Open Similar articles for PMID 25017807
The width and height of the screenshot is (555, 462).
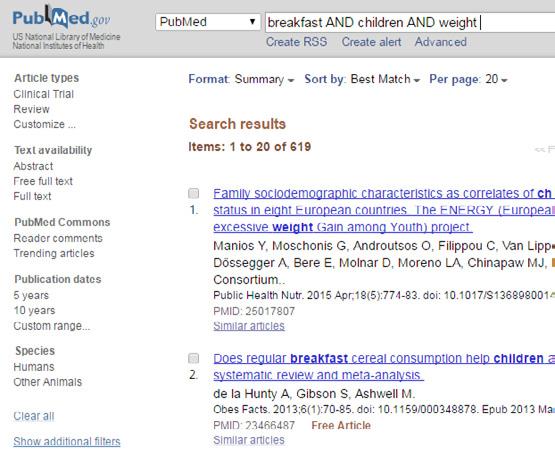[x=249, y=326]
